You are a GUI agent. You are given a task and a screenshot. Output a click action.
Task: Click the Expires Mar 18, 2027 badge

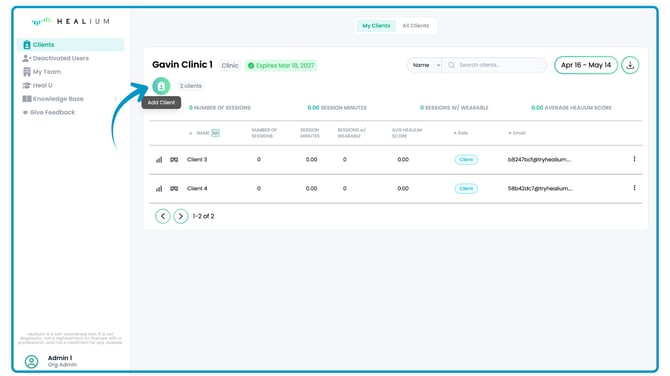281,65
